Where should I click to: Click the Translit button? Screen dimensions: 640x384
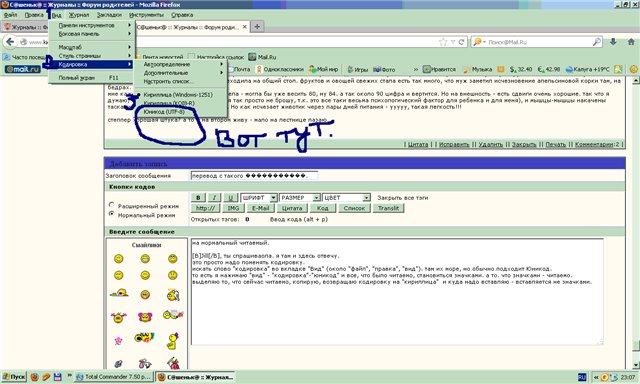pyautogui.click(x=388, y=208)
